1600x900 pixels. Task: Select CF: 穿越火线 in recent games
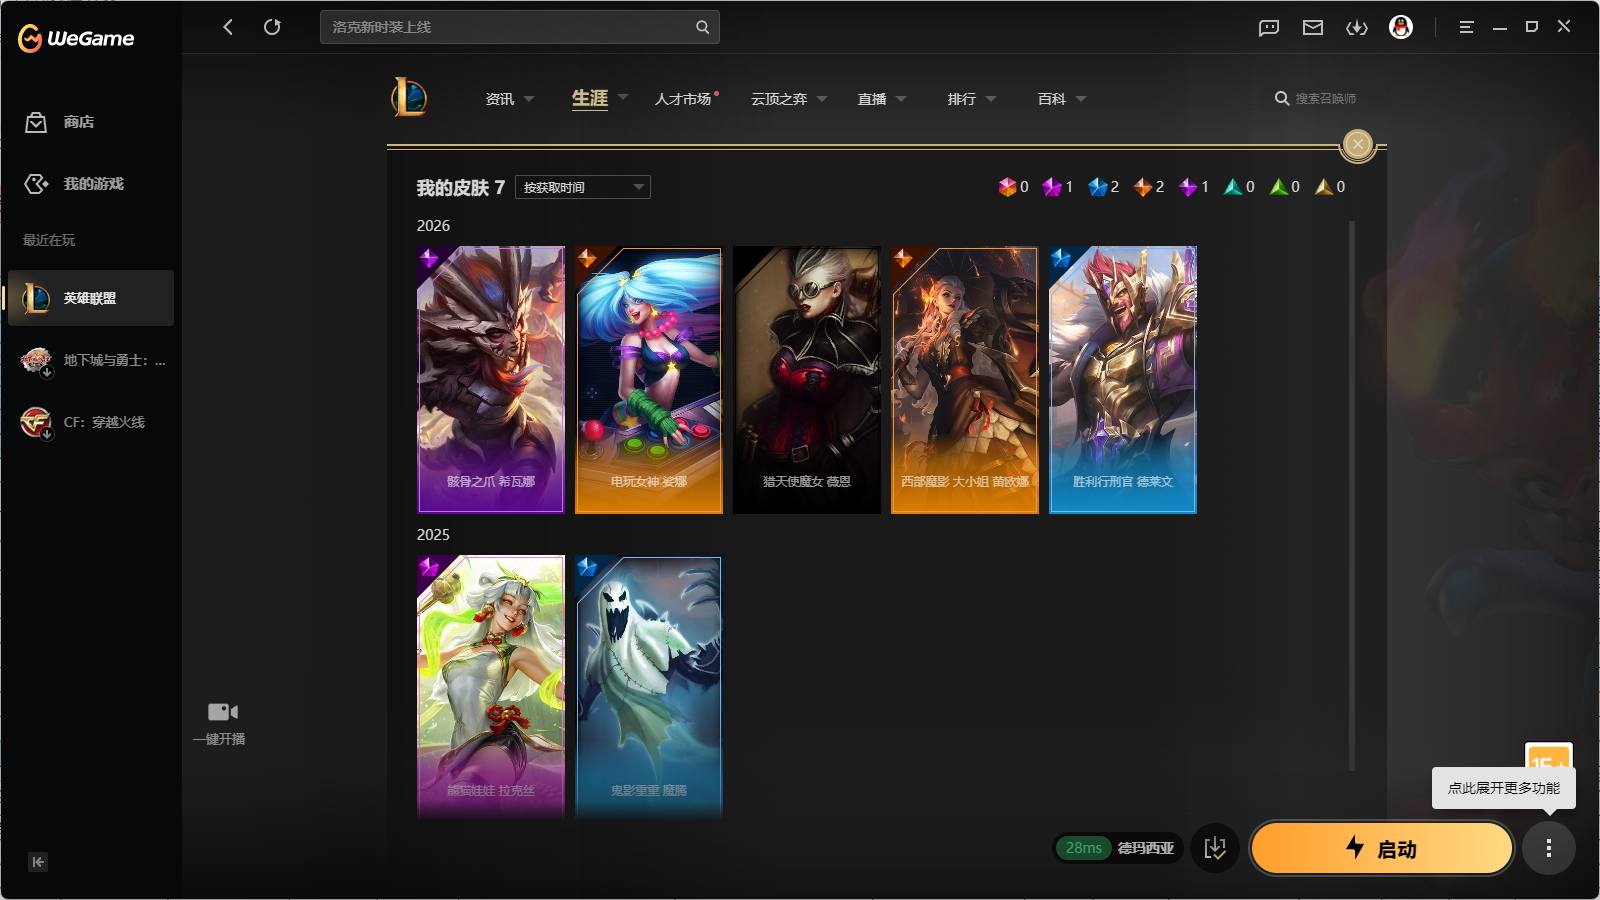pos(91,422)
